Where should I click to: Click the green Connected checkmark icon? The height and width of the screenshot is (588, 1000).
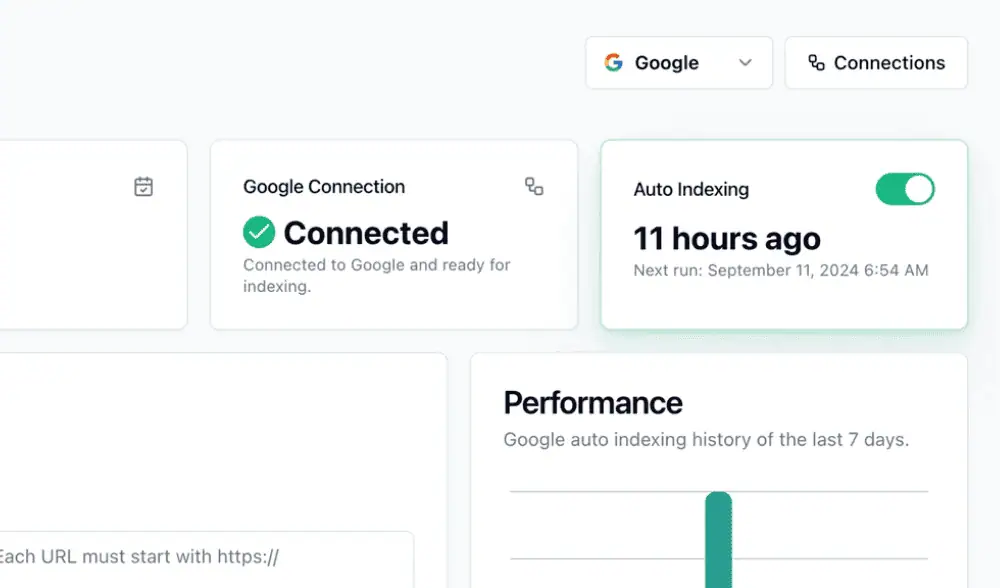point(259,233)
